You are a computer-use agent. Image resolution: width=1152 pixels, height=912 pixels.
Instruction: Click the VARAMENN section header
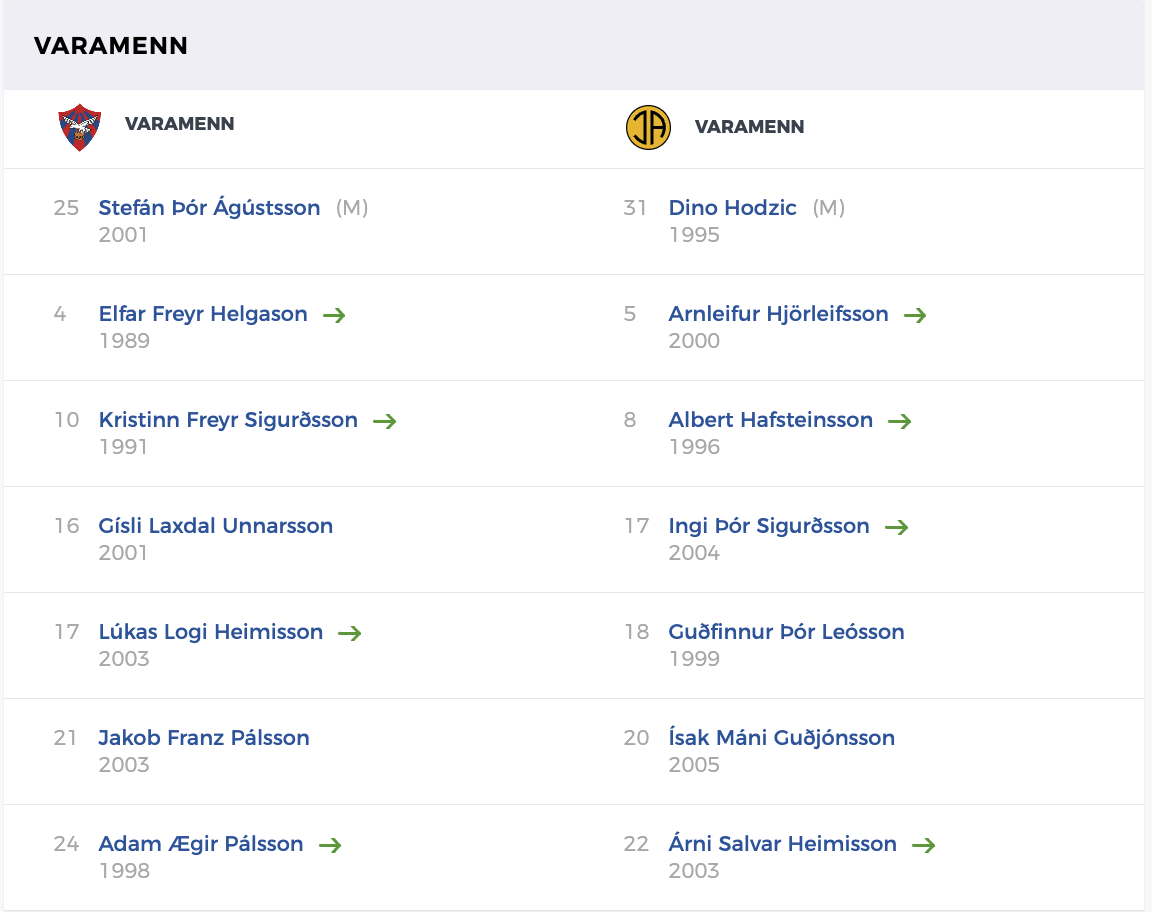(x=111, y=45)
